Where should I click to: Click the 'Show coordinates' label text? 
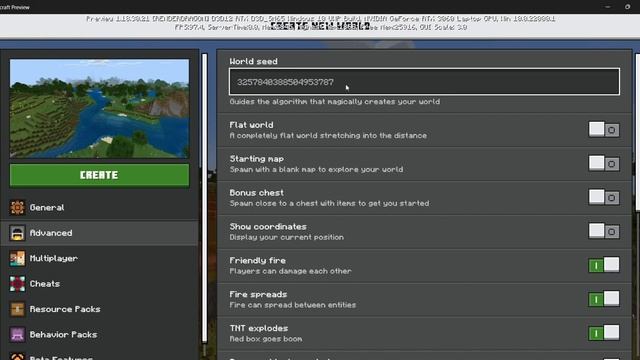[x=268, y=227]
